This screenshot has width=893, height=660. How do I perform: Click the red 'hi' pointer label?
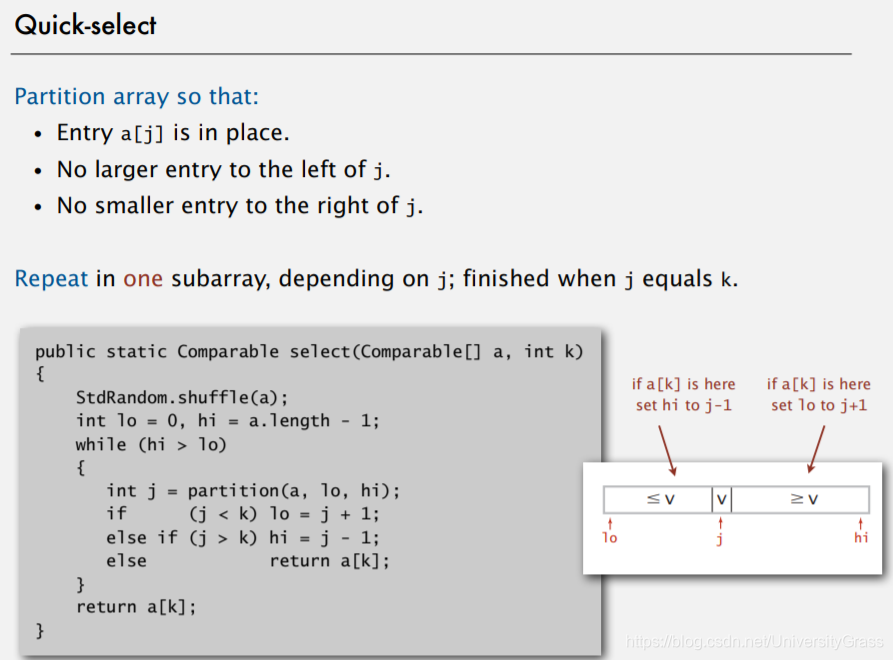coord(861,538)
